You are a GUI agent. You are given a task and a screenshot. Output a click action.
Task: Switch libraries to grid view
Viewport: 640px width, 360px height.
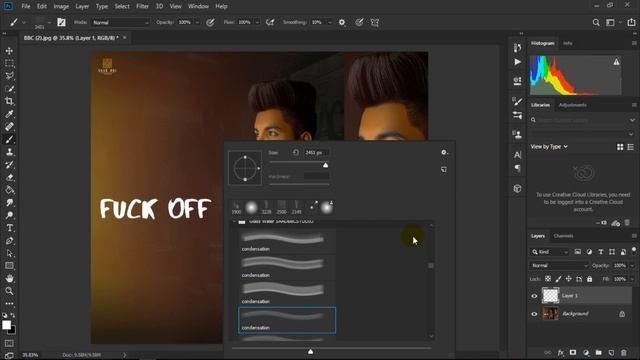pos(620,147)
